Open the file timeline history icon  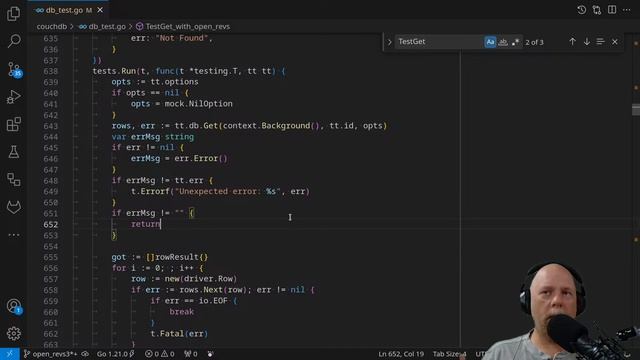click(581, 10)
